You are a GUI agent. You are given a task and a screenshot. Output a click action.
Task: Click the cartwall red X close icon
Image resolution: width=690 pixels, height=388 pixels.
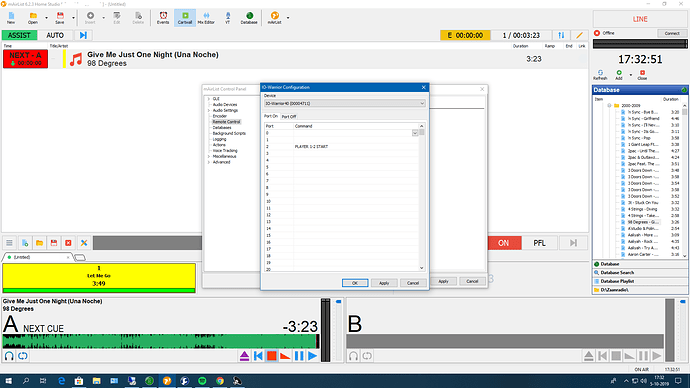(68, 243)
